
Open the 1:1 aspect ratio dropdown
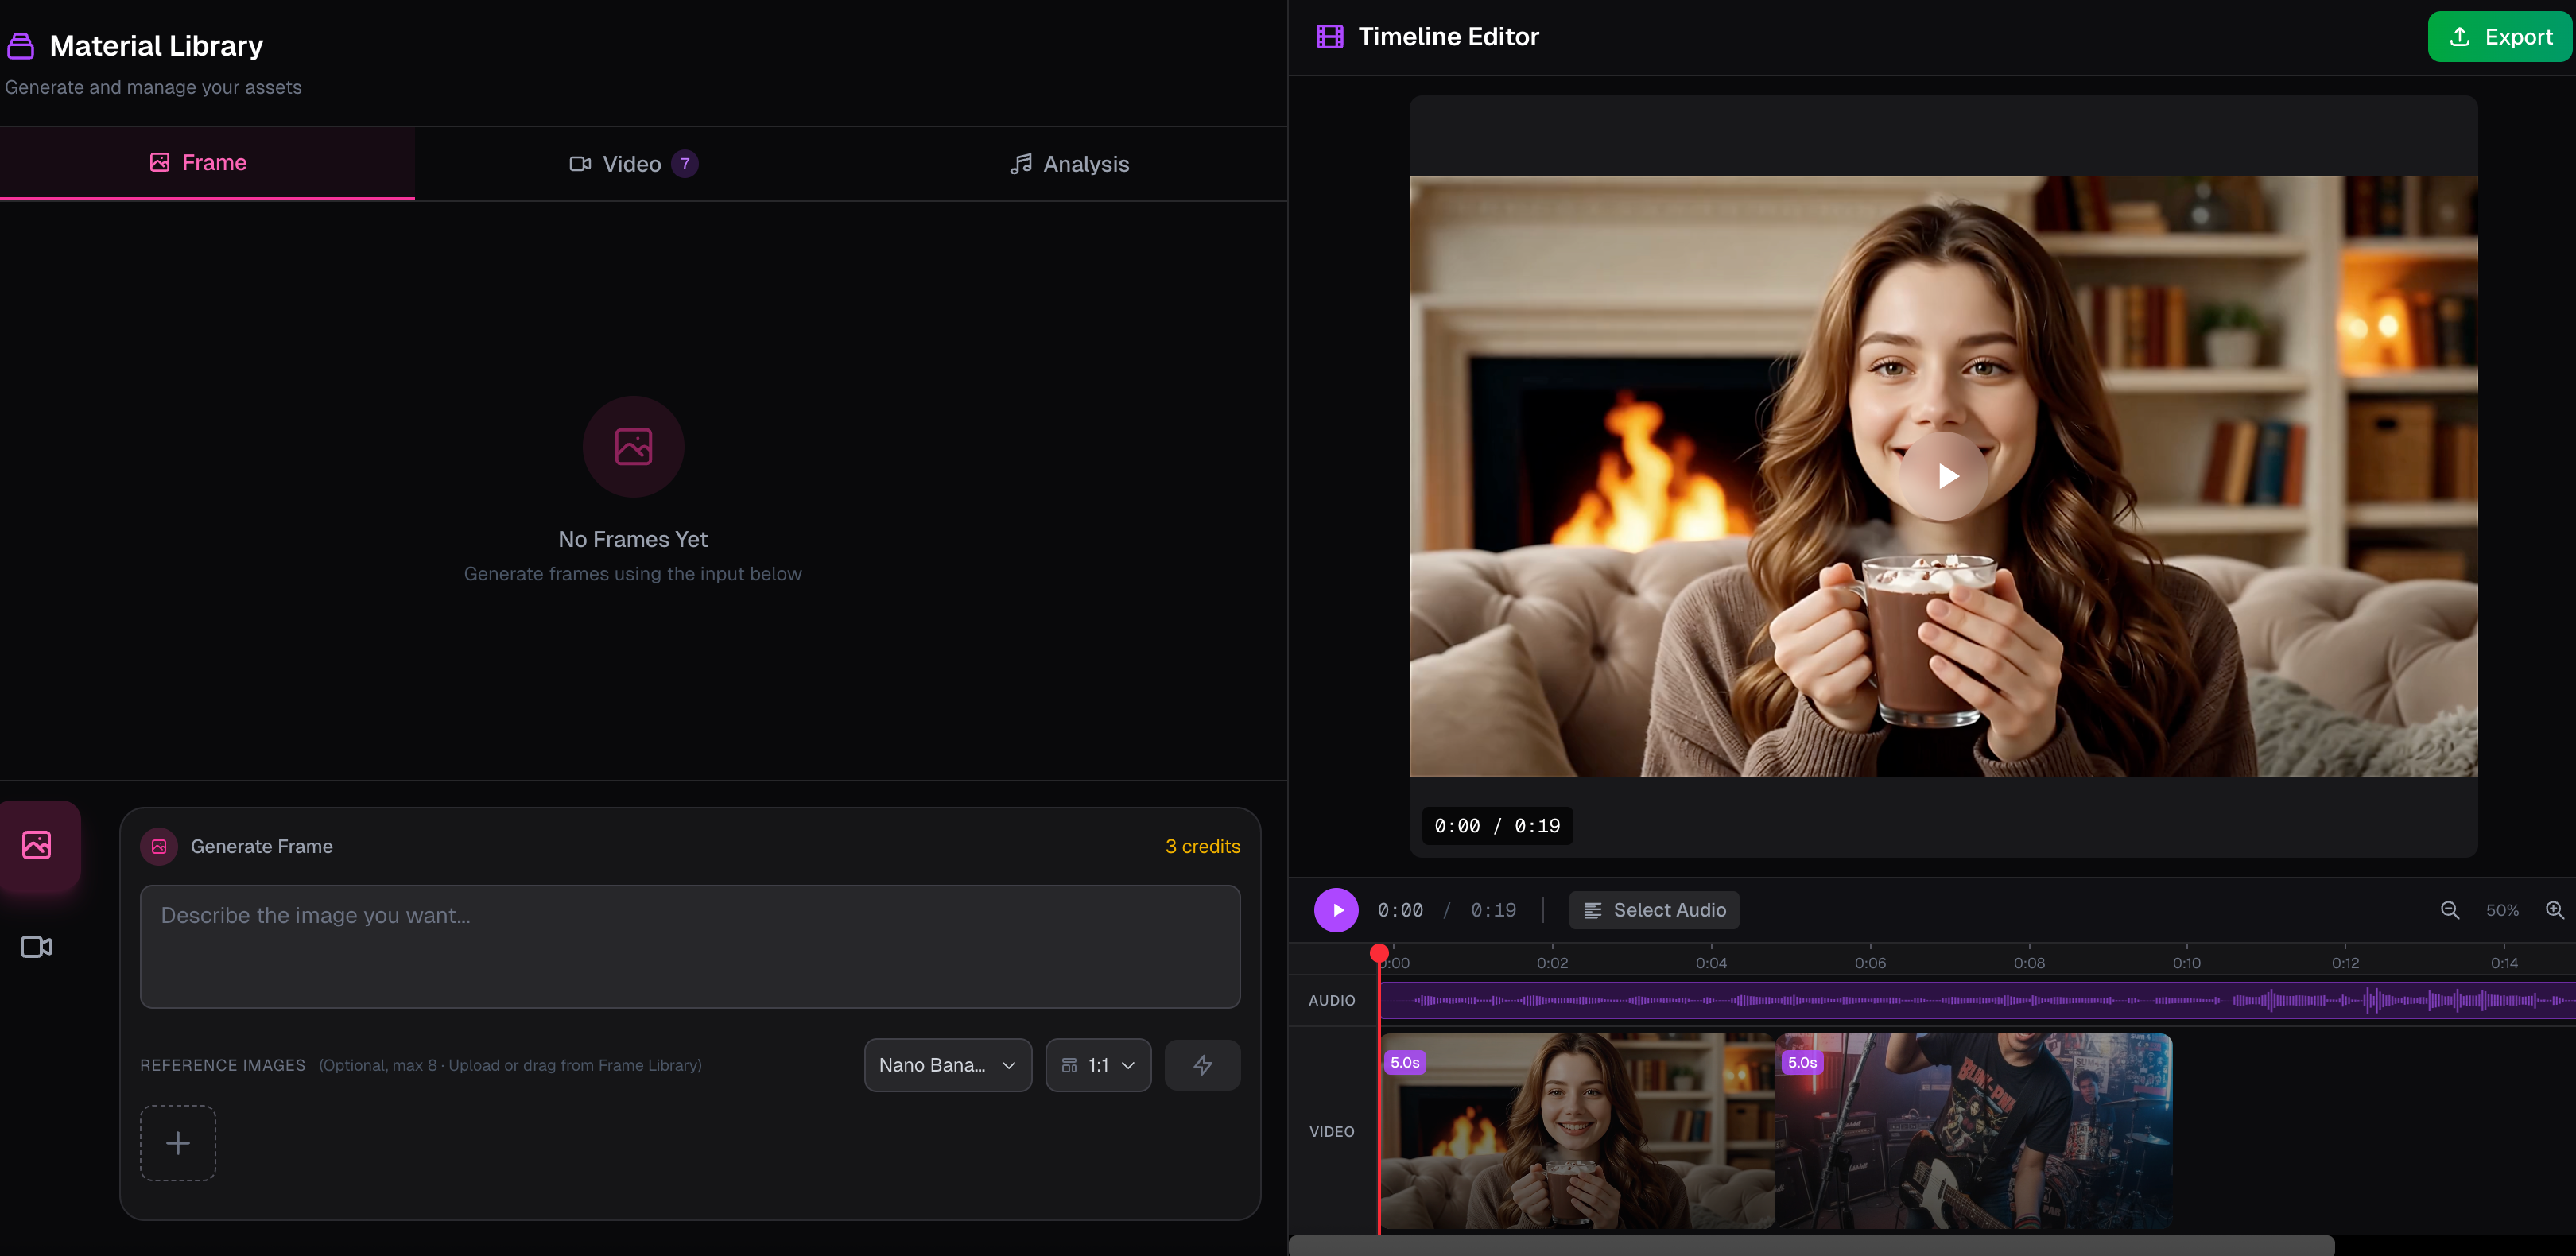click(1097, 1064)
